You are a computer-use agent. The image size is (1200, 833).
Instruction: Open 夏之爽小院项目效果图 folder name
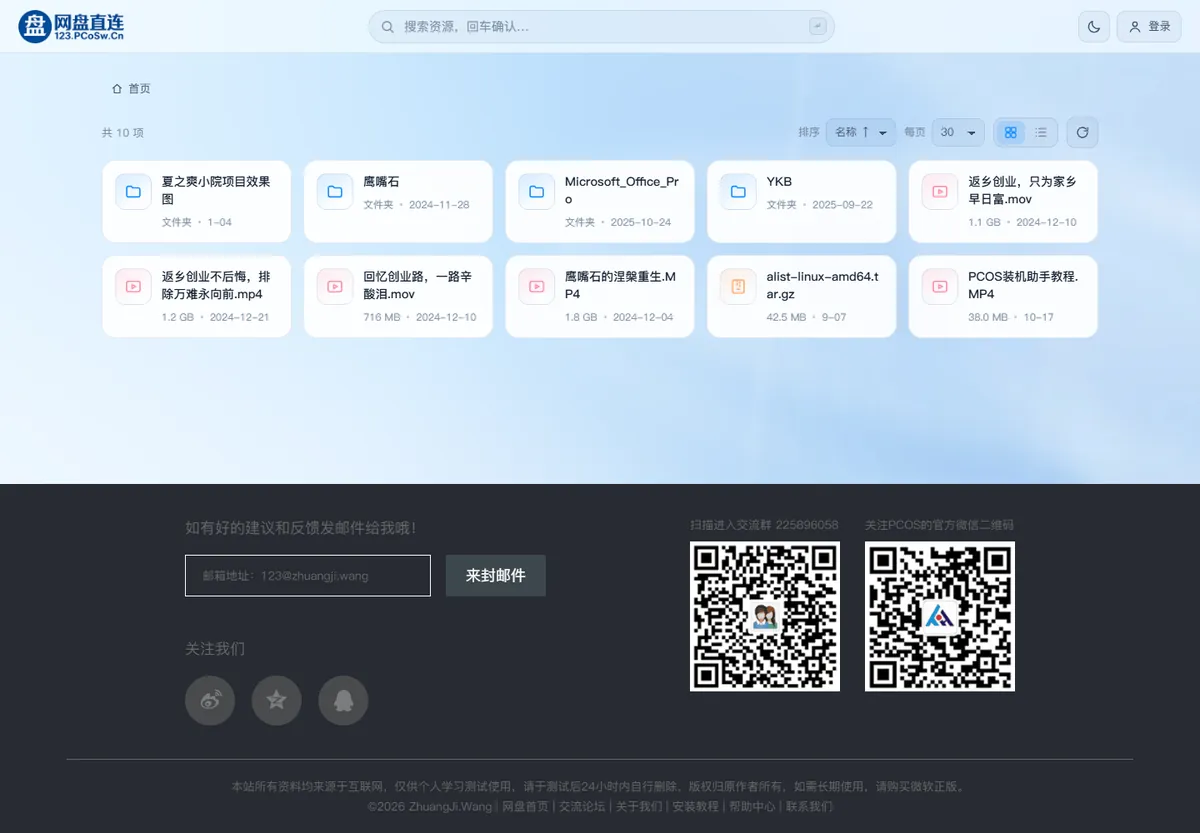[216, 190]
